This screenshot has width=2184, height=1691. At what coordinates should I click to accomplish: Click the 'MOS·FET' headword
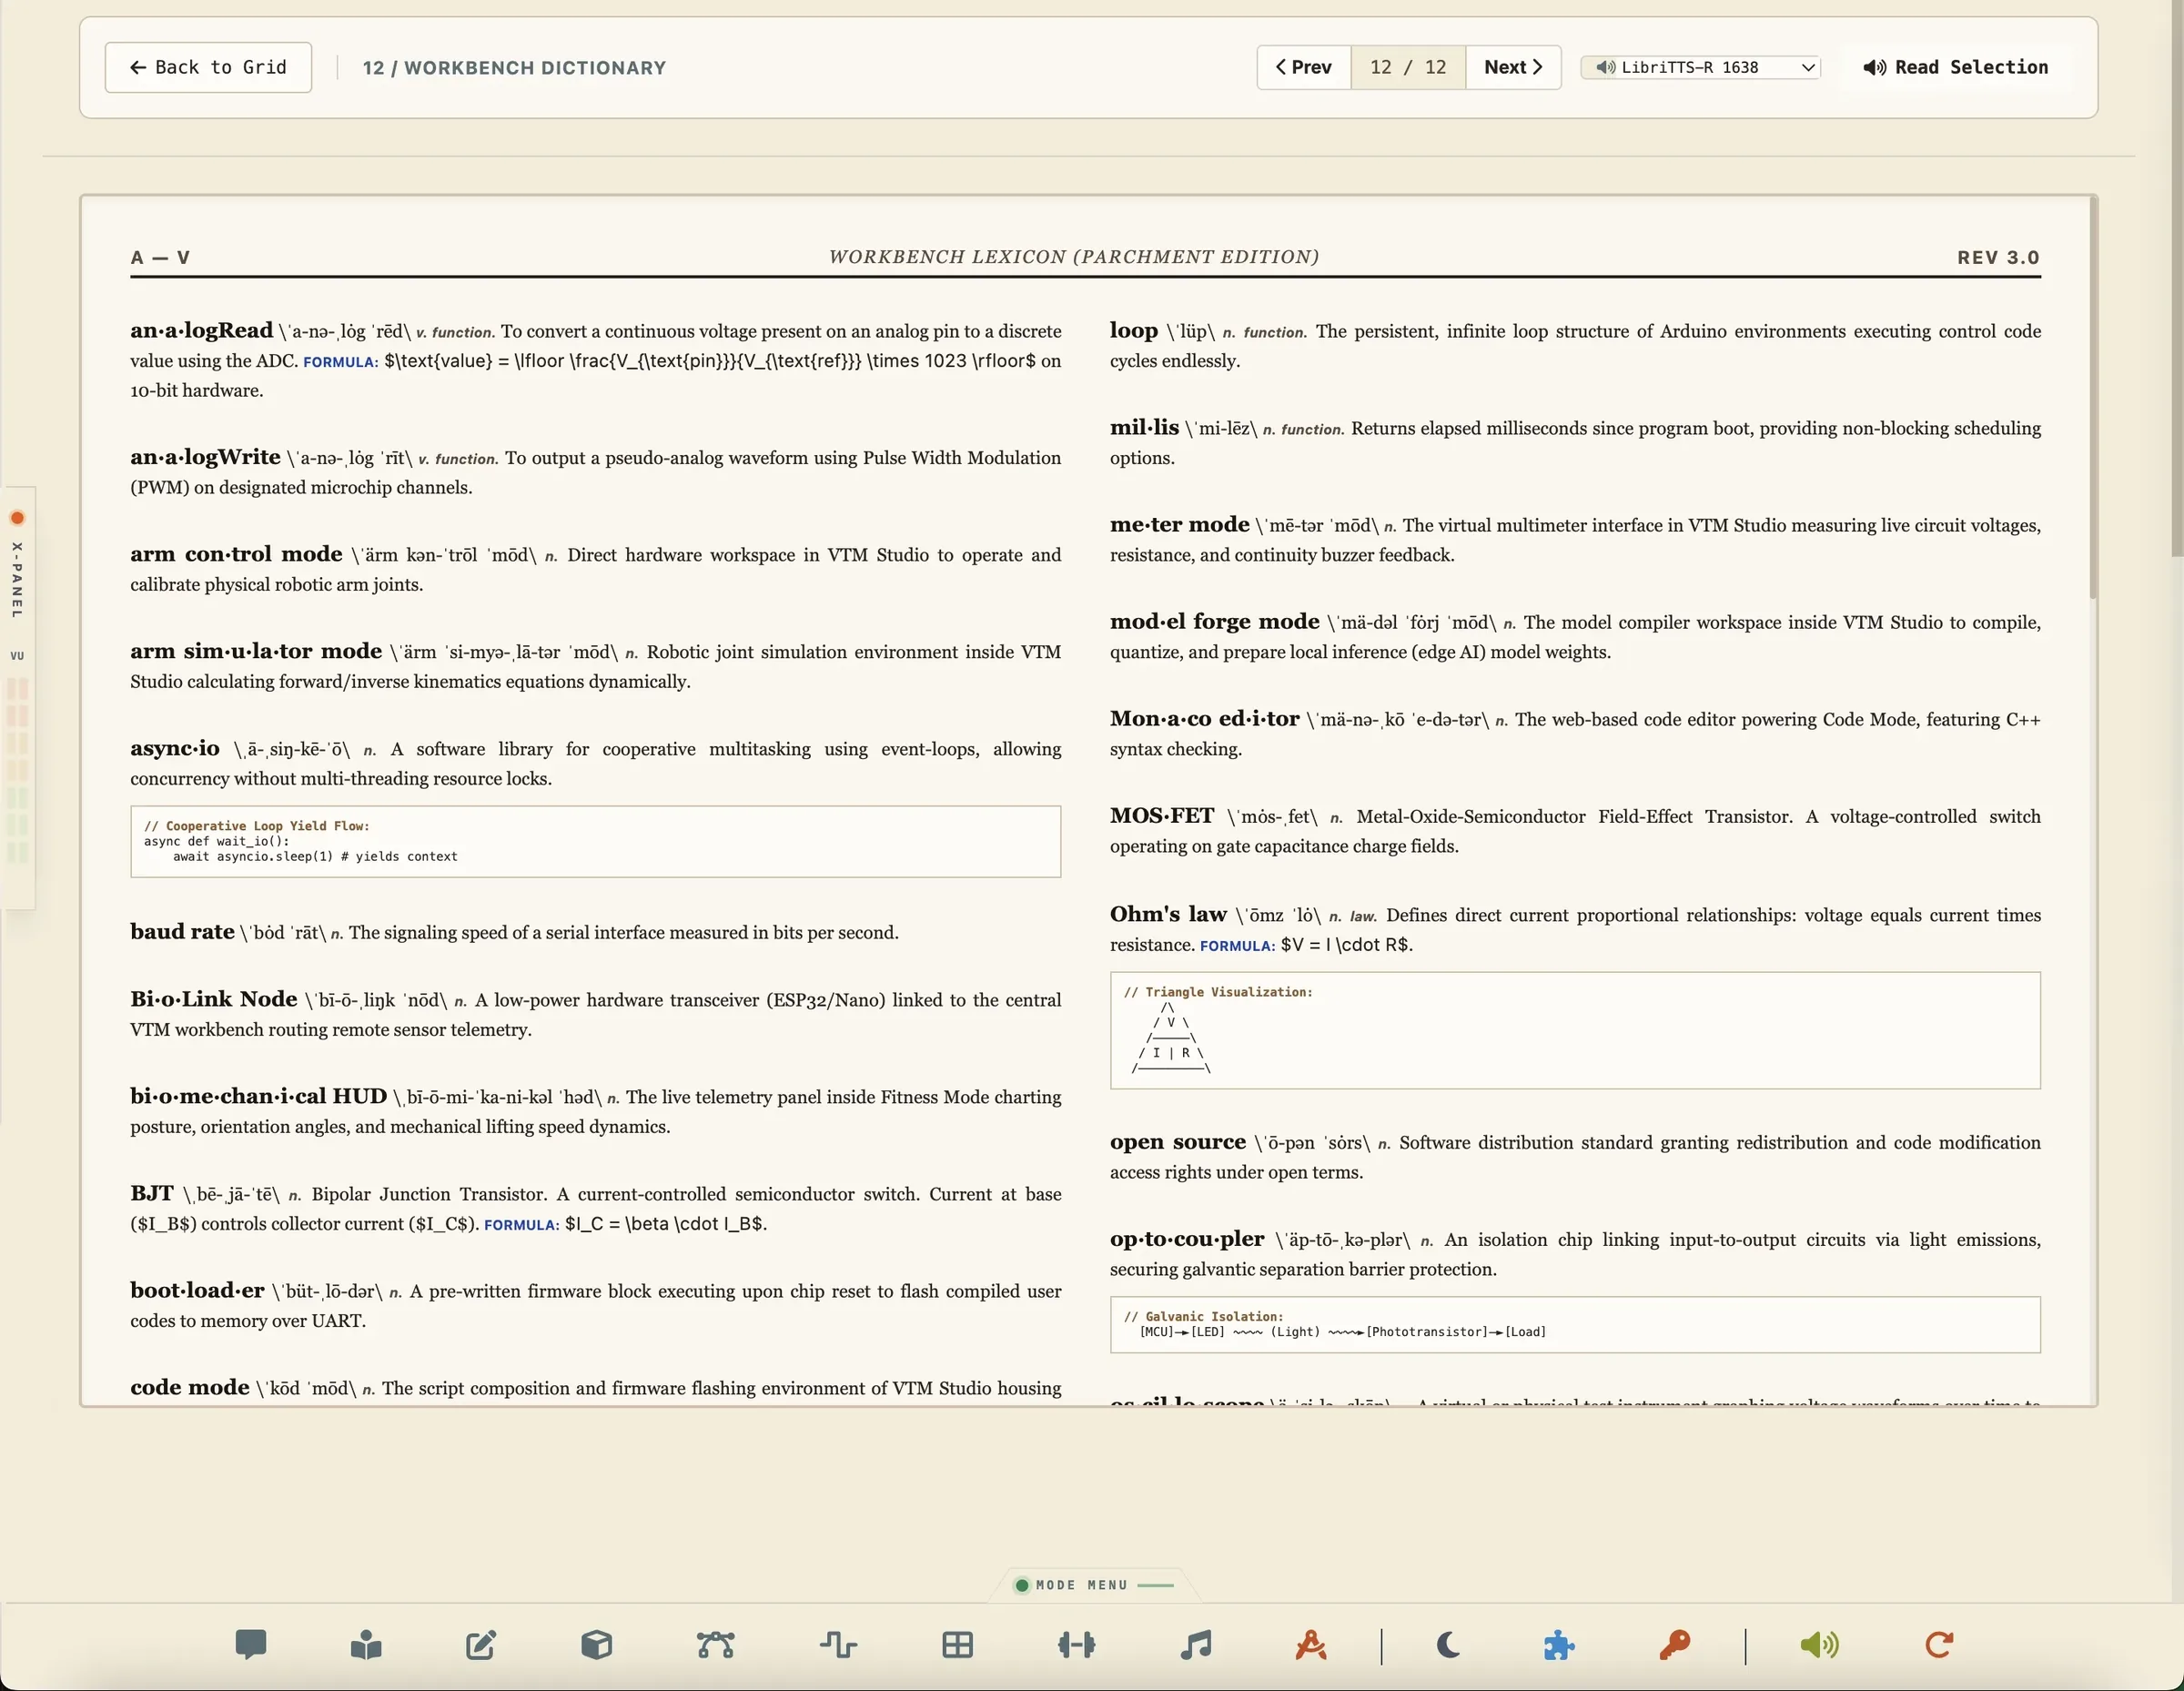click(1162, 816)
